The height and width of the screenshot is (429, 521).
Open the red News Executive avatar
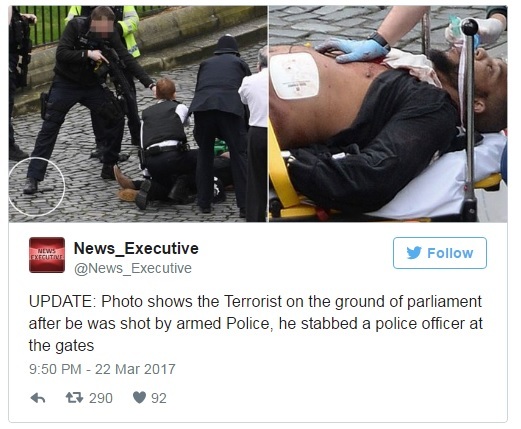click(x=47, y=255)
